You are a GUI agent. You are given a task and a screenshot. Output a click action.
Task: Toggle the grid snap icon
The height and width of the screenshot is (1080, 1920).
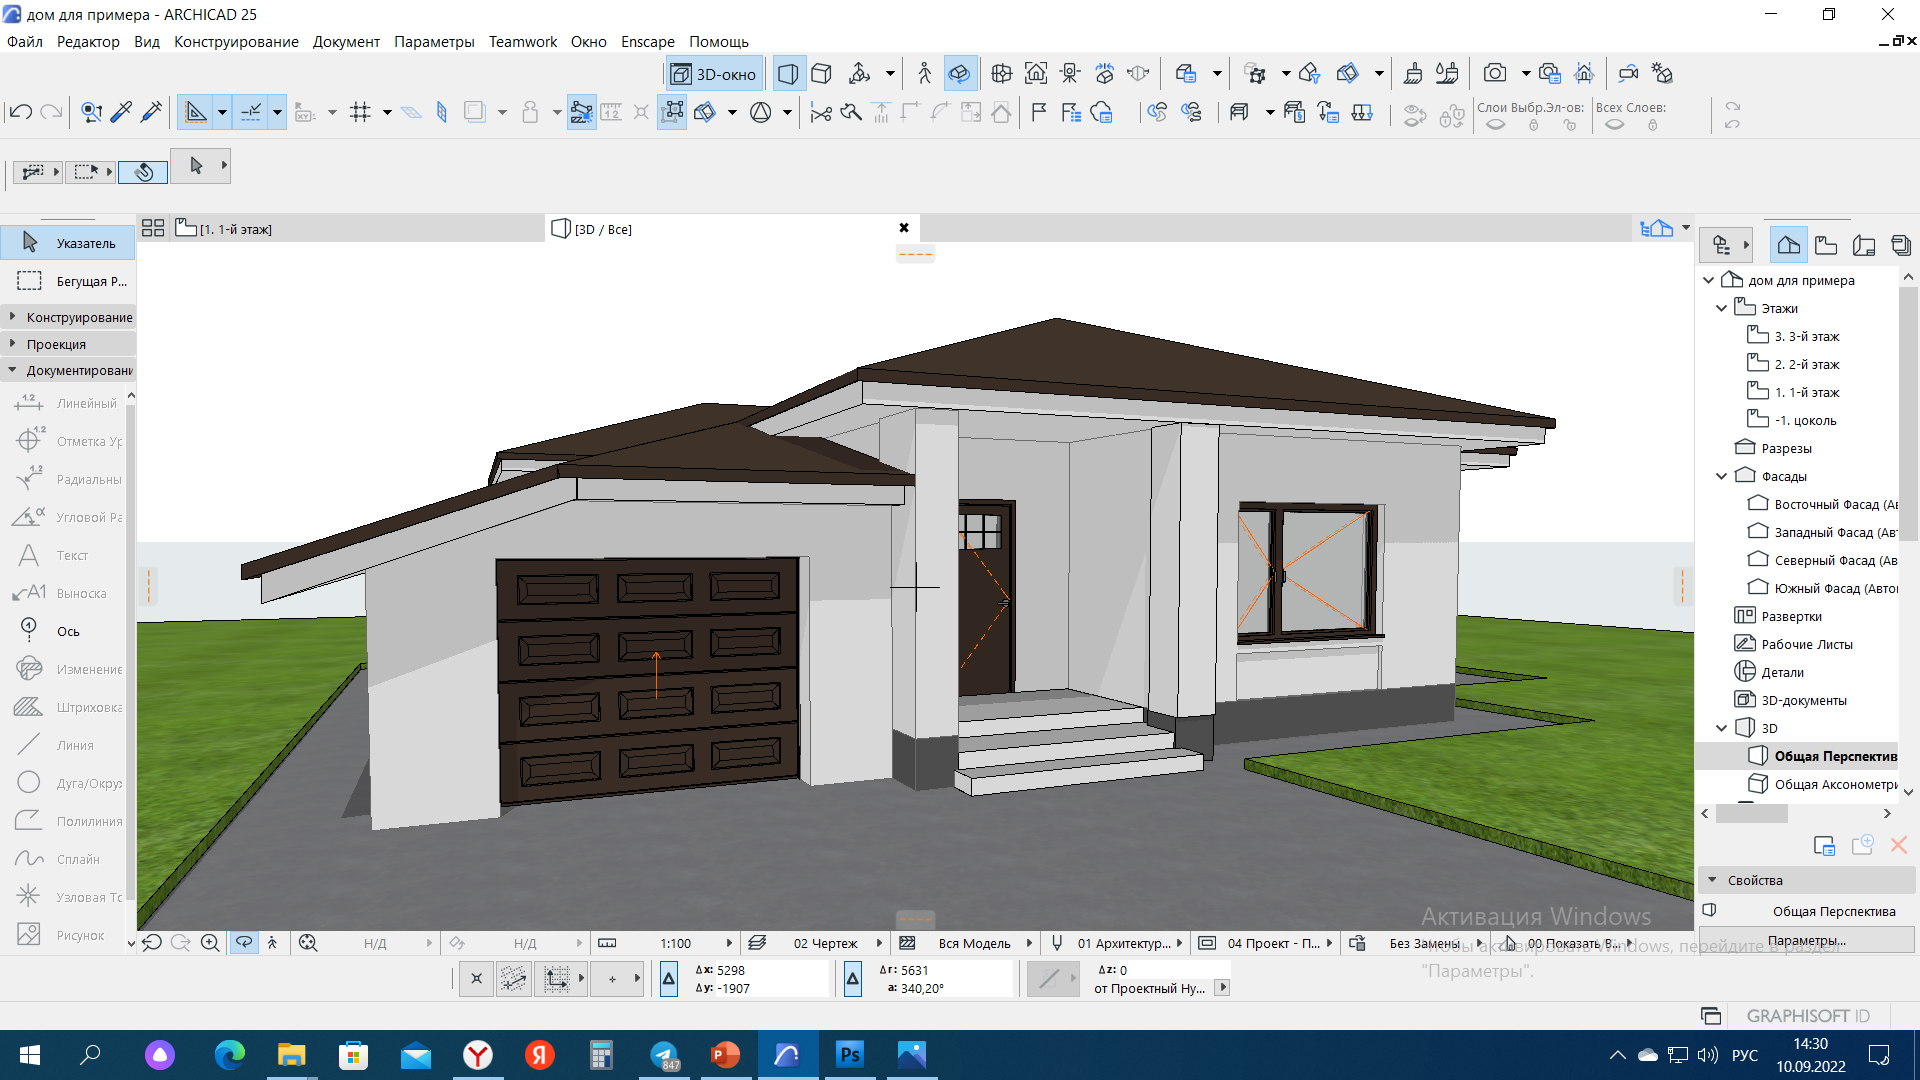pyautogui.click(x=360, y=112)
